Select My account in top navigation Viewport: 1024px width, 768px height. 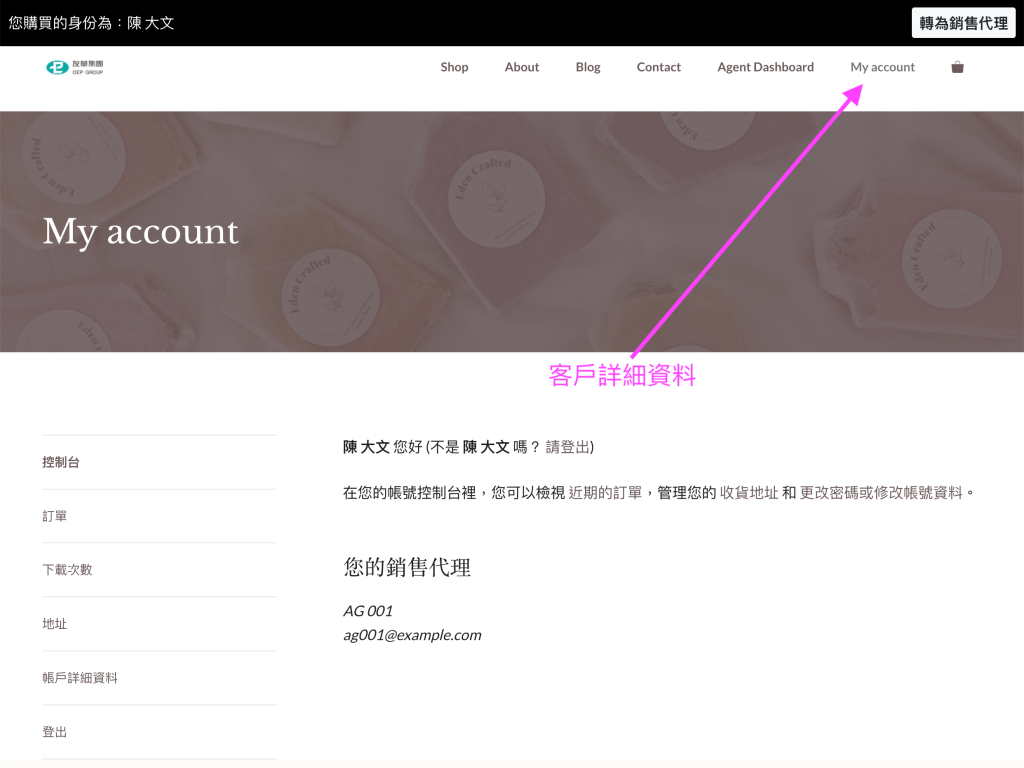(x=882, y=67)
